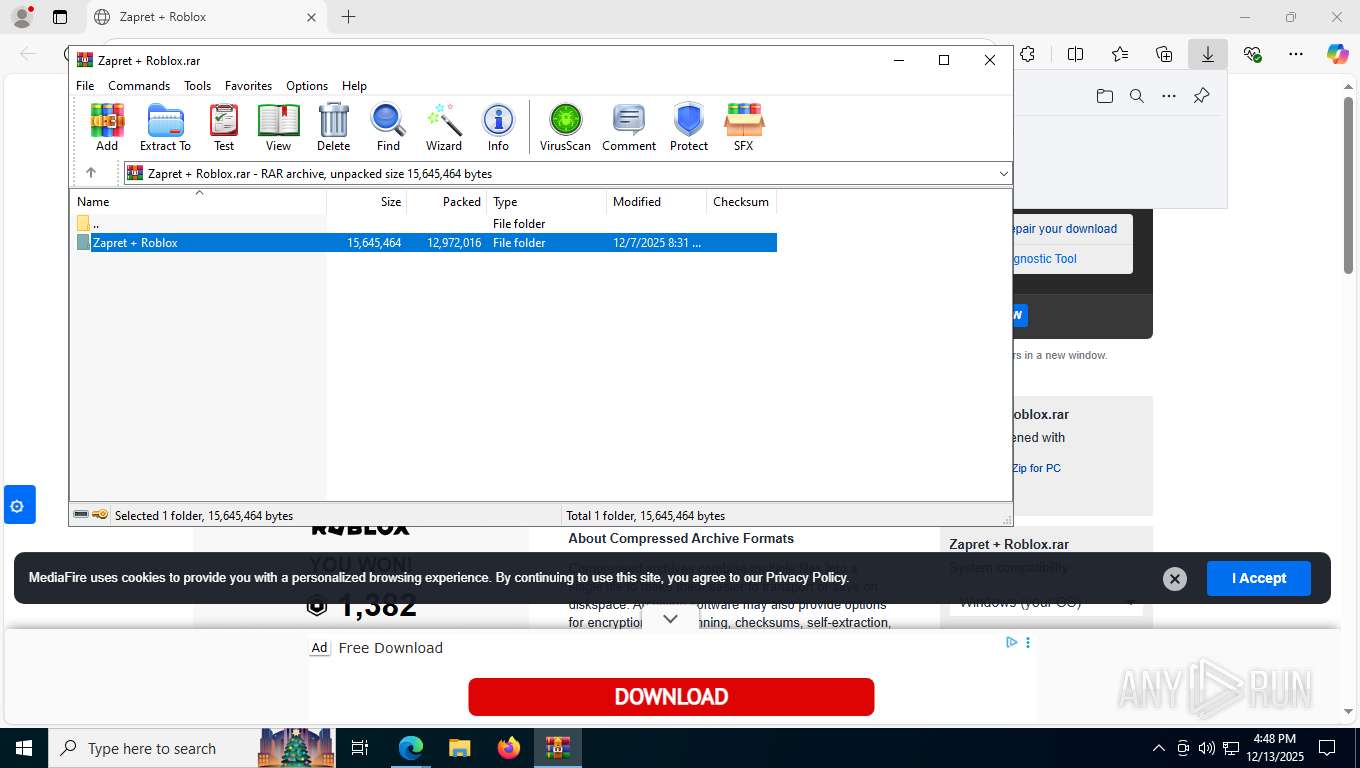Open Copilot icon in Edge
The image size is (1360, 768).
pyautogui.click(x=1337, y=54)
